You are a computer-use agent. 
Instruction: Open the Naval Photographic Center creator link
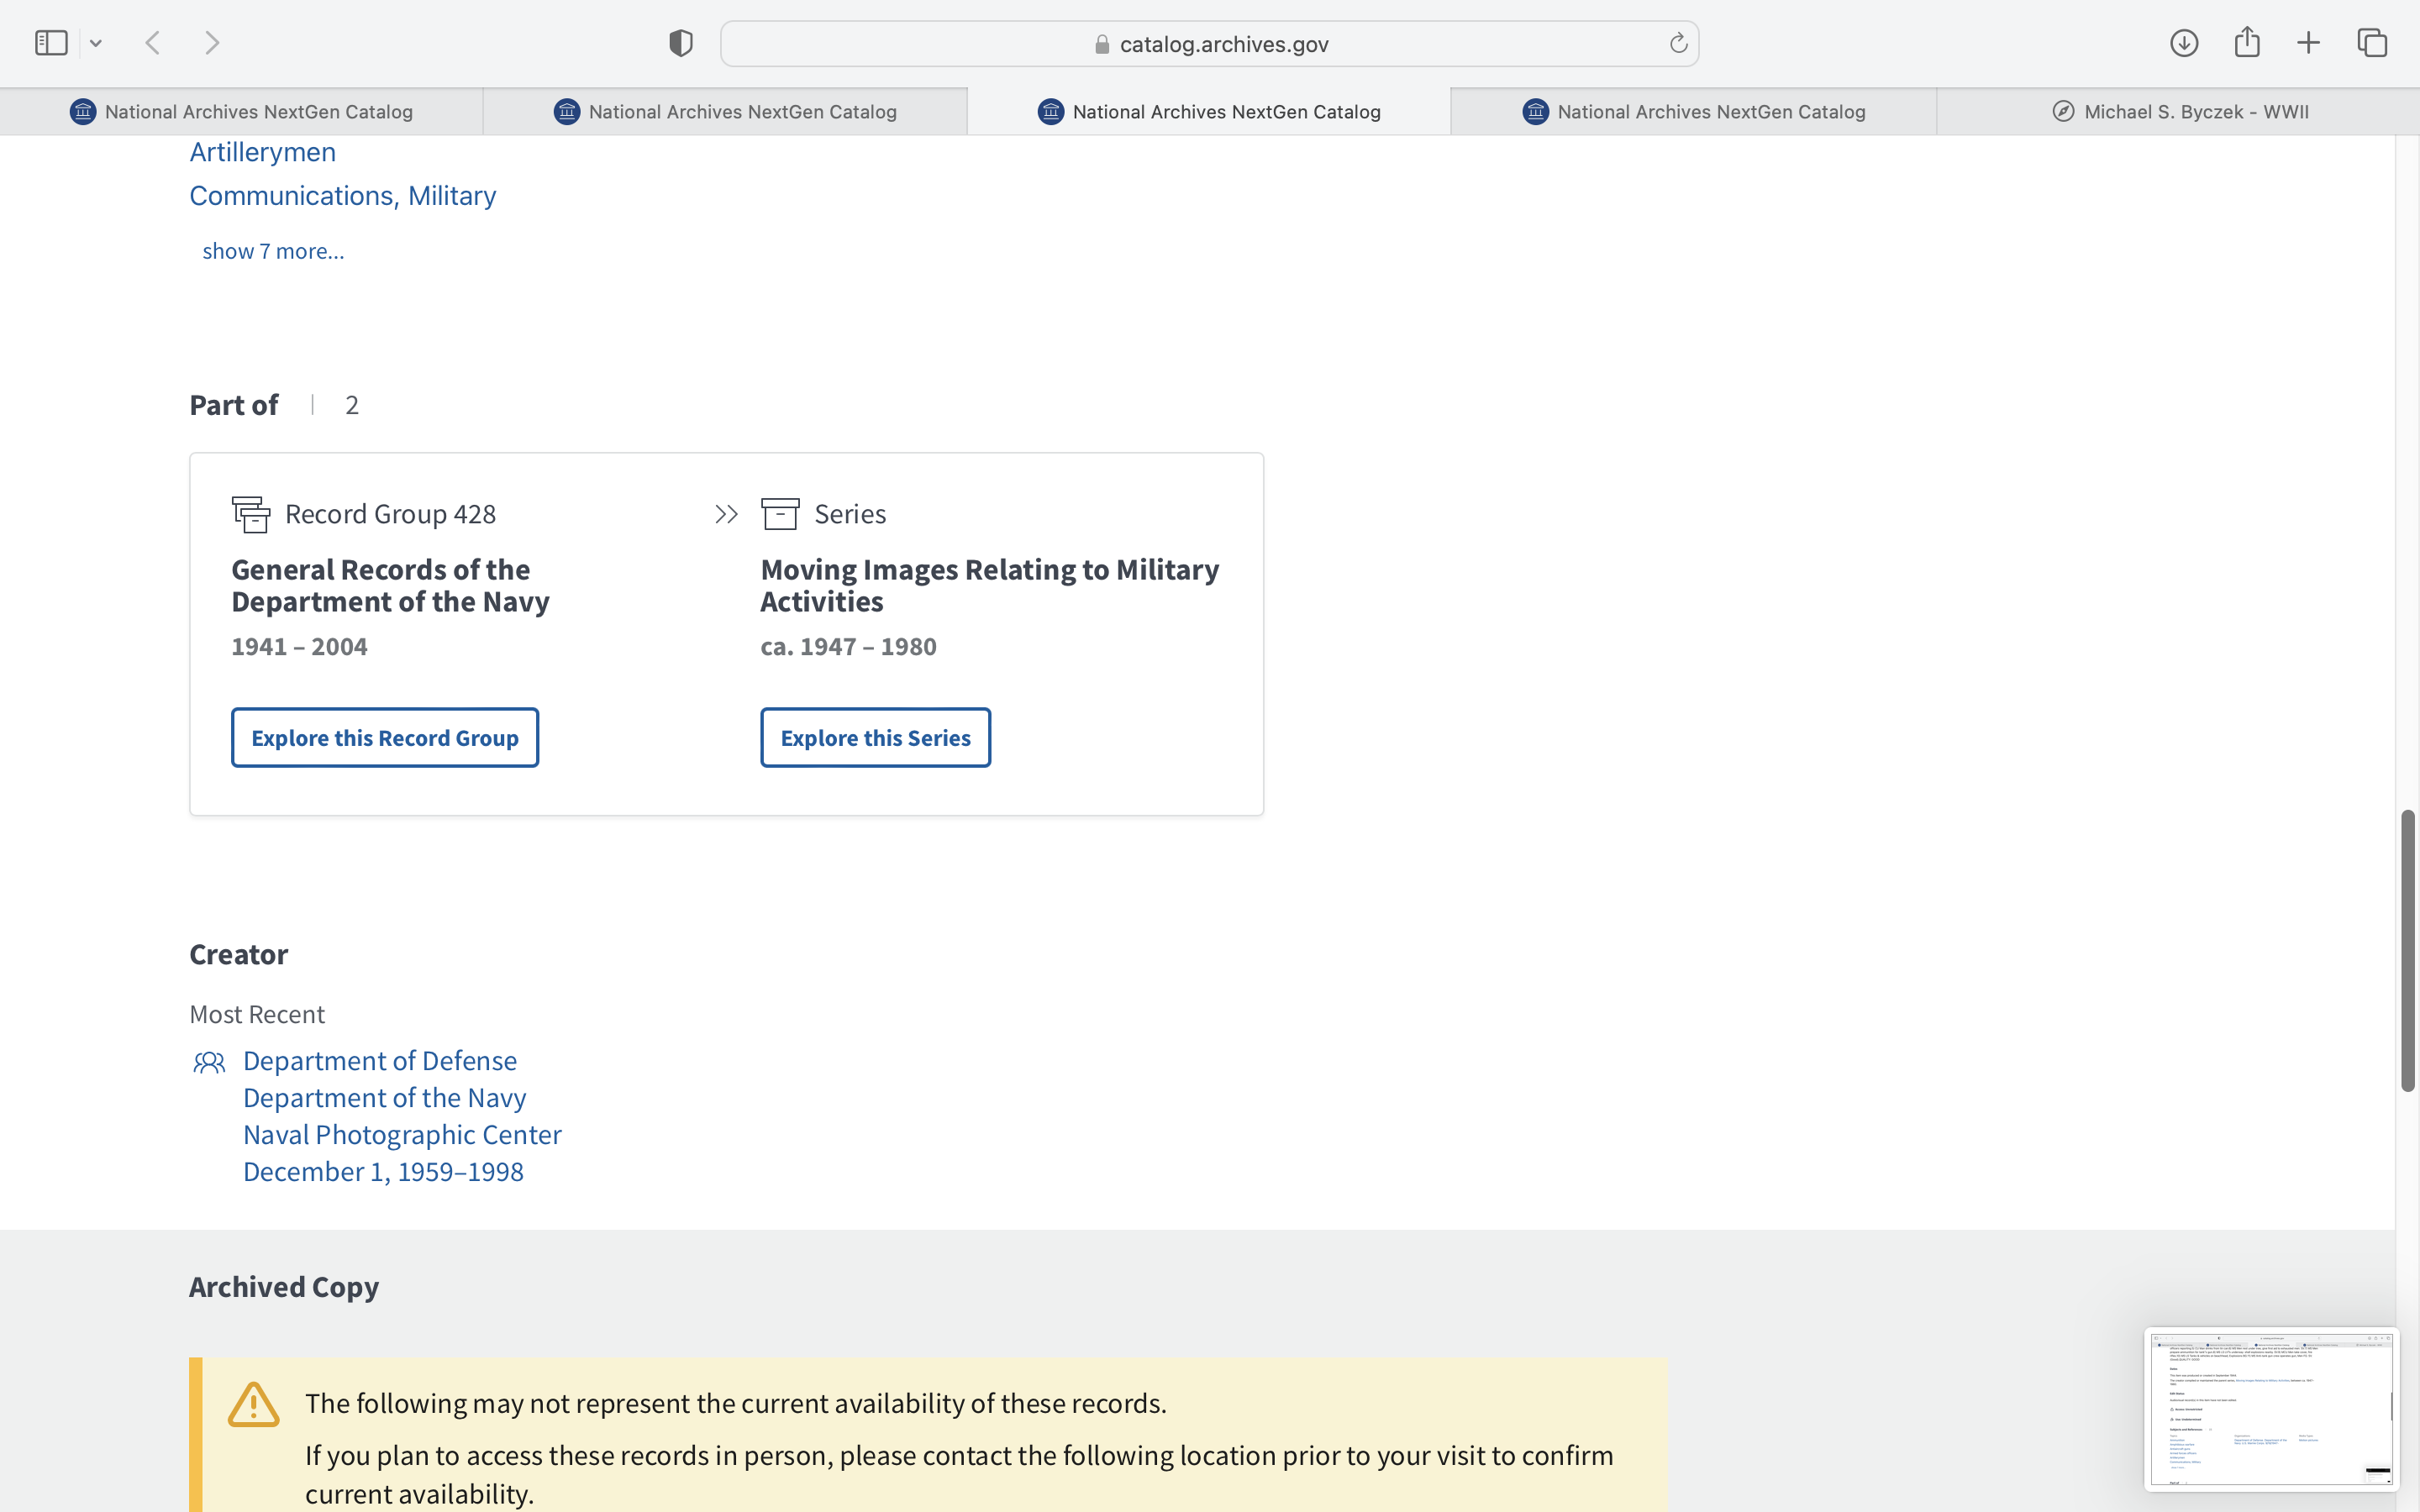402,1135
